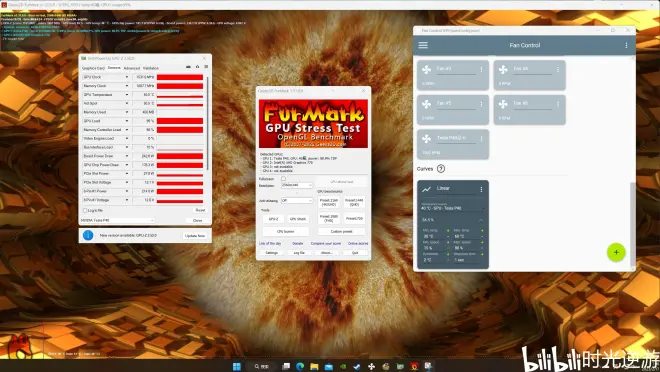Launch GPU-Z tool from FurMark

click(274, 219)
